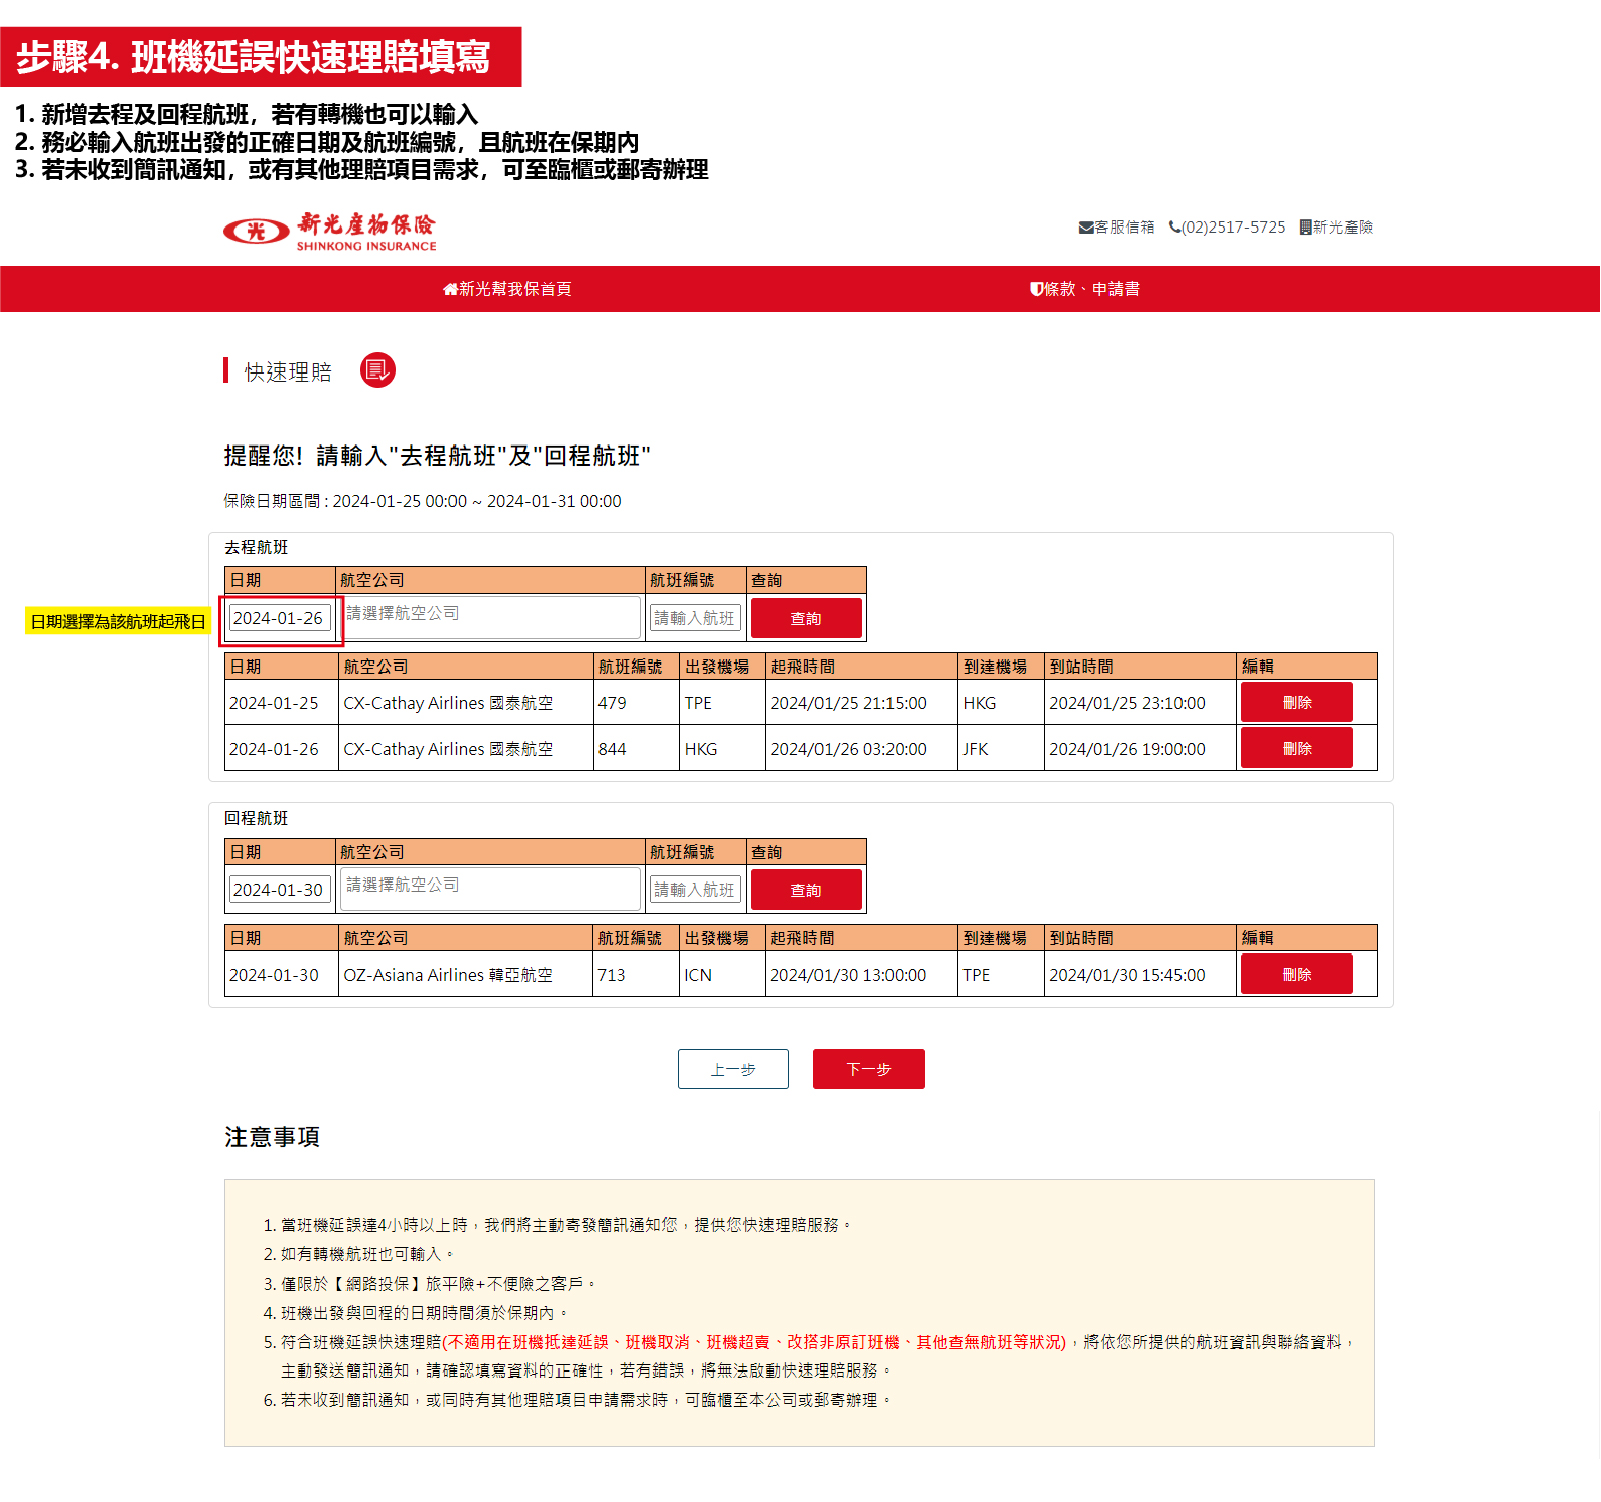
Task: Click the telephone handset icon
Action: point(1174,227)
